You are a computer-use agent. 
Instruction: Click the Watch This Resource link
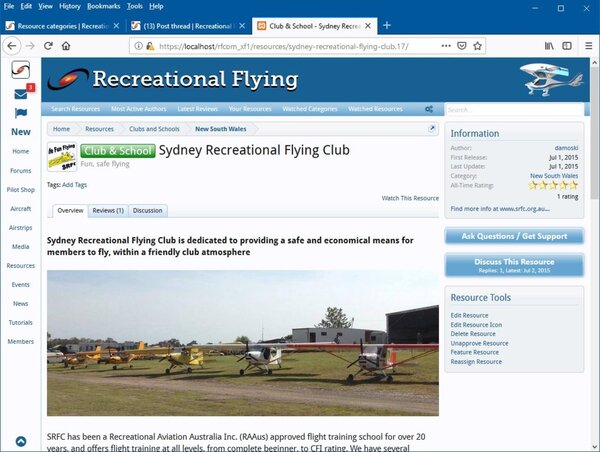[410, 198]
